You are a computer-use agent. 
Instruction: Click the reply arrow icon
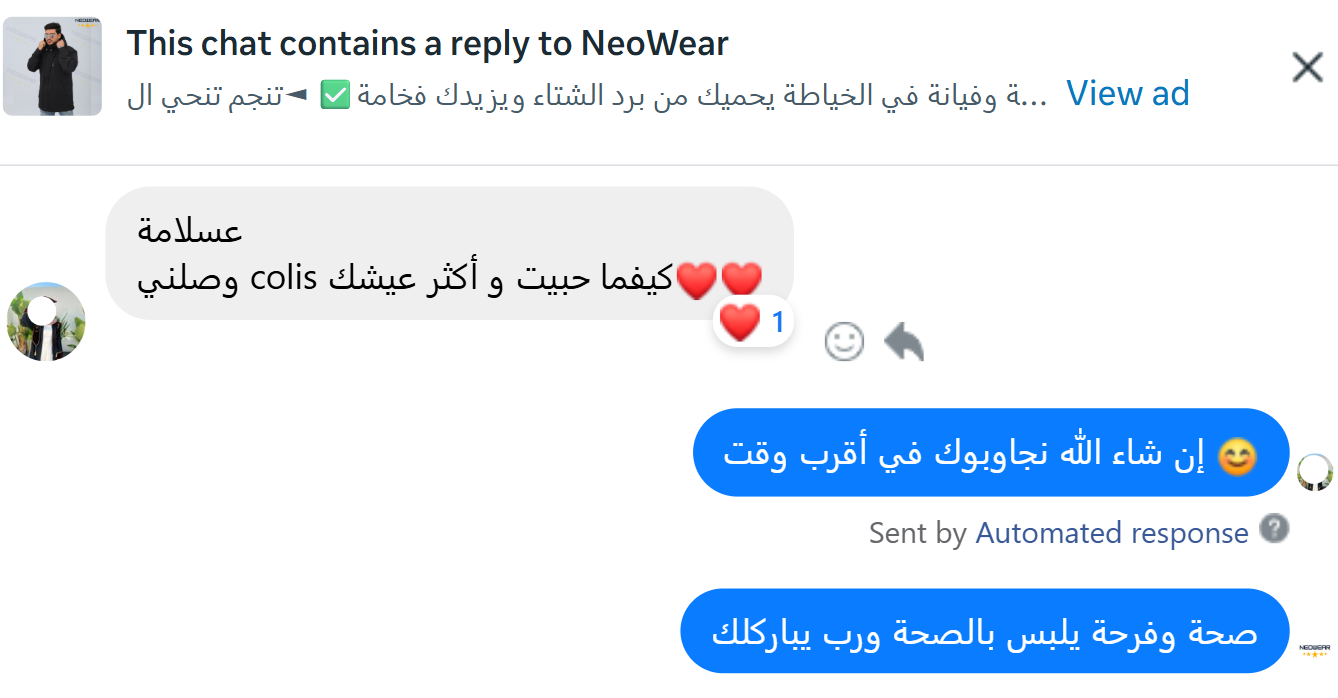tap(904, 342)
